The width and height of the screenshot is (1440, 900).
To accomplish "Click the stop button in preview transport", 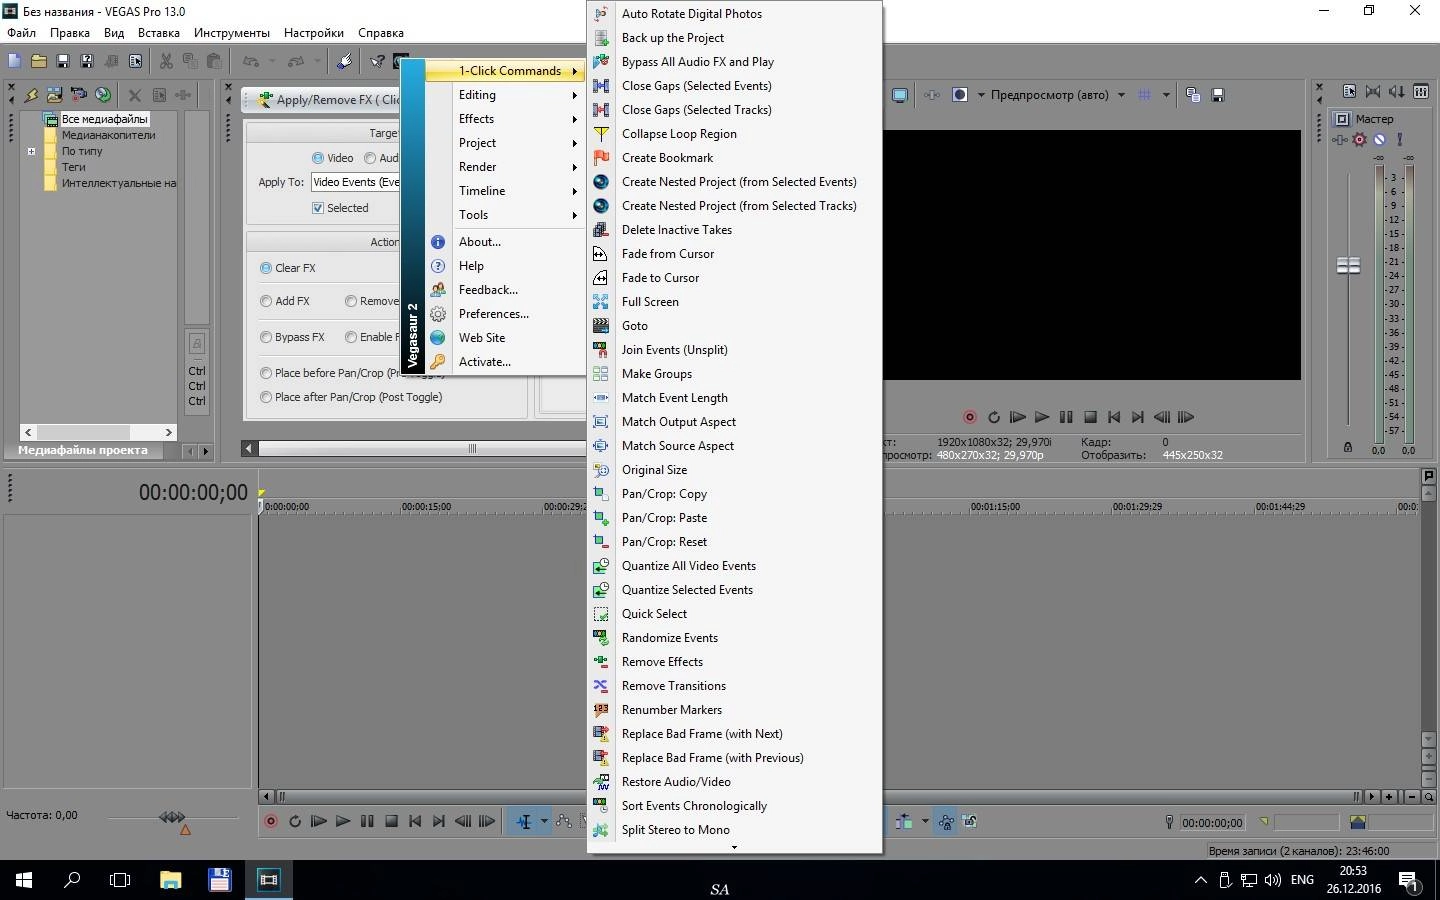I will (x=1090, y=417).
